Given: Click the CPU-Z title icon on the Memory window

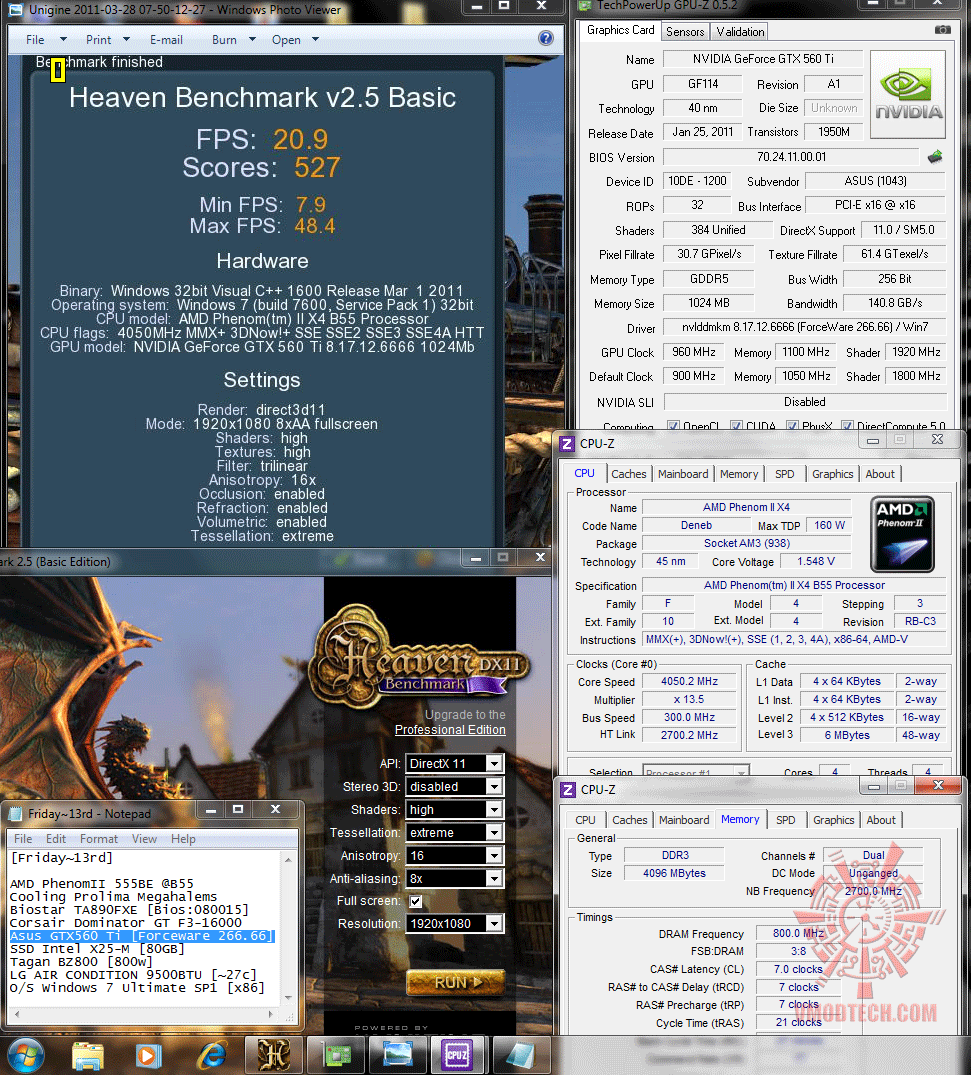Looking at the screenshot, I should [568, 790].
